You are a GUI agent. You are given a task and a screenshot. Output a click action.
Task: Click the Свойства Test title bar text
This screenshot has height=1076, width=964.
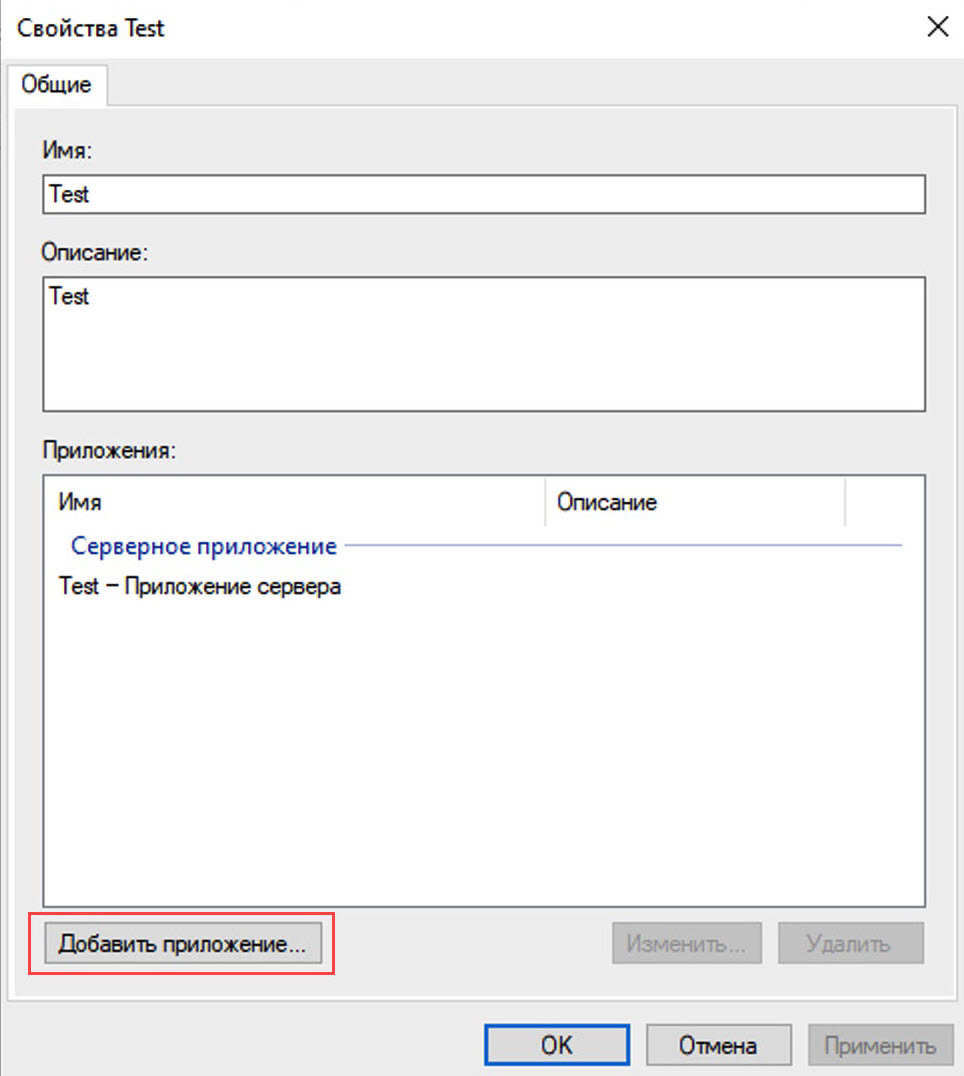[91, 28]
